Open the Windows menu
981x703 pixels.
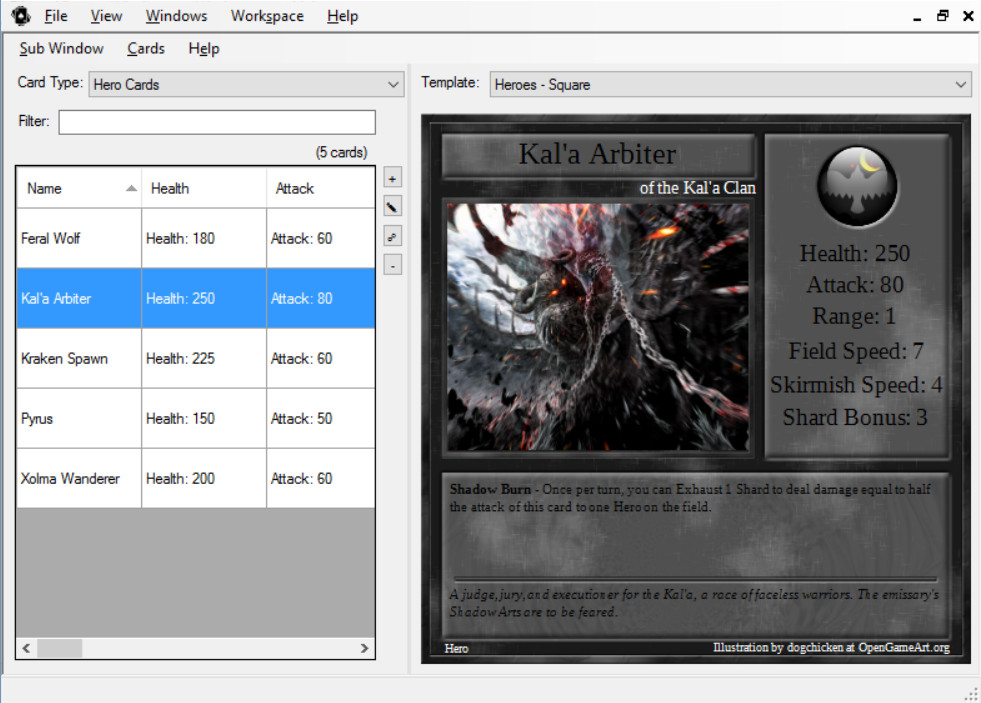point(176,16)
